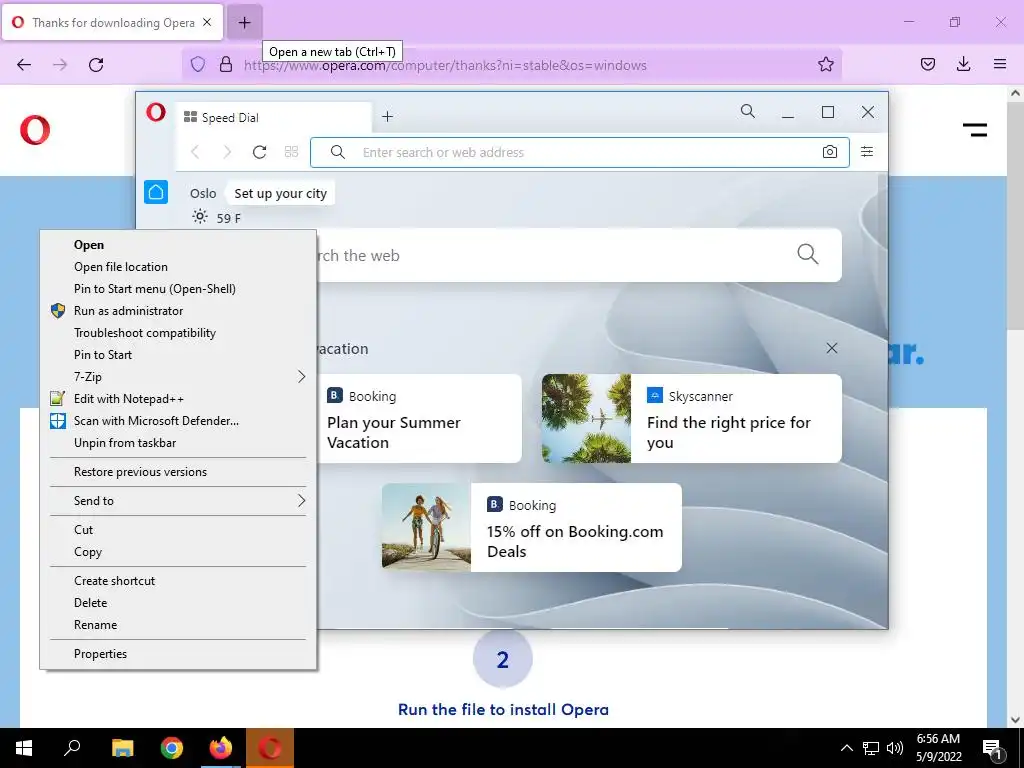Choose Edit with Notepad++
The width and height of the screenshot is (1024, 768).
(x=178, y=399)
